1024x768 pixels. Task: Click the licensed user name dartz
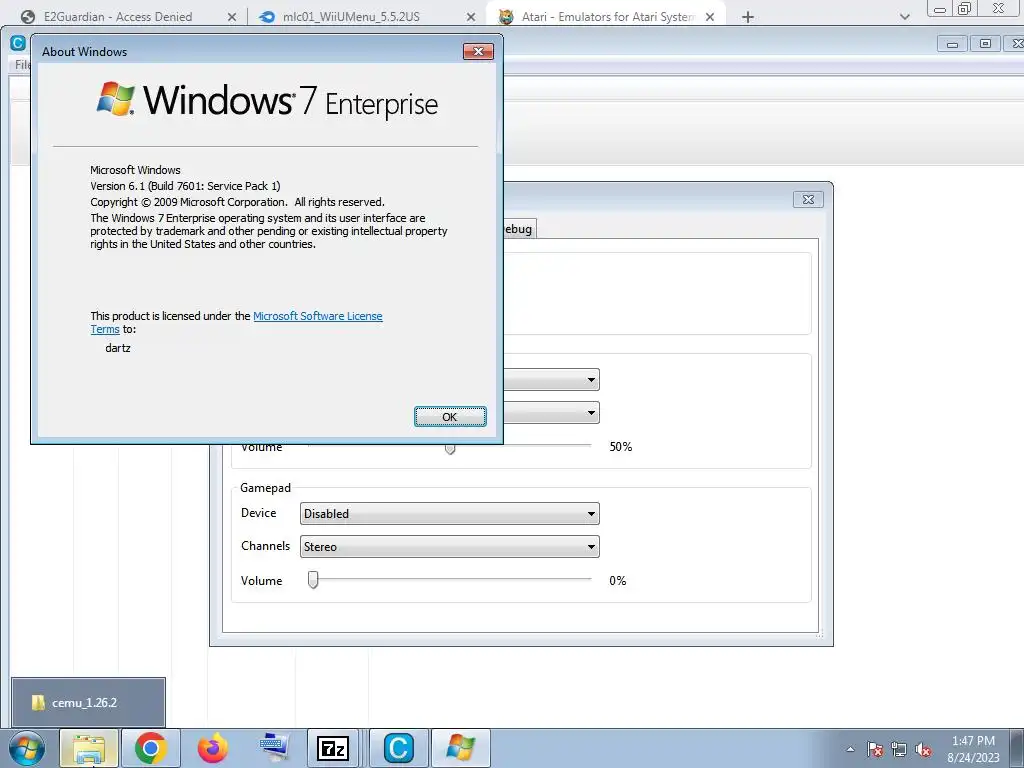click(118, 348)
